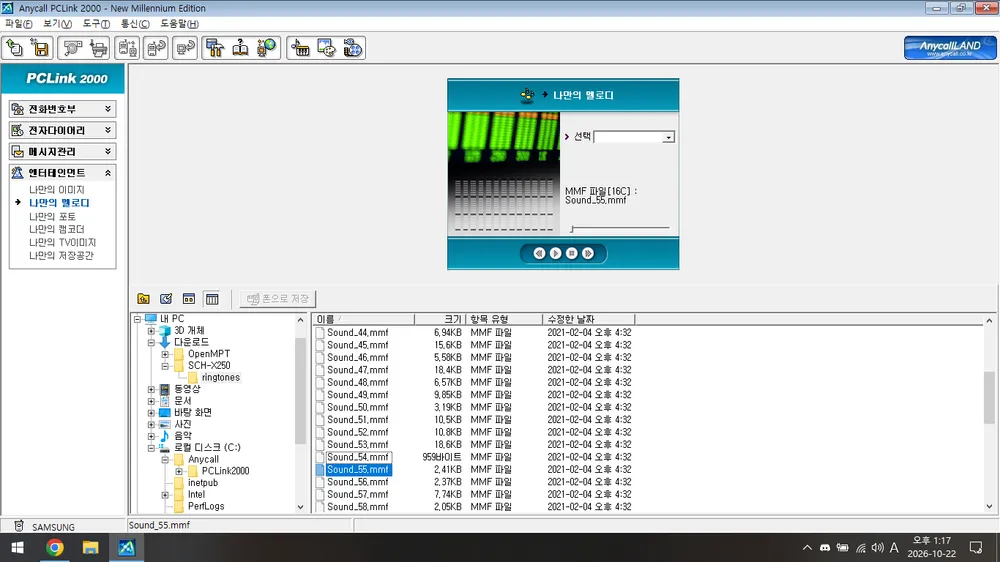
Task: Click the AnycallLAND logo banner
Action: (950, 48)
